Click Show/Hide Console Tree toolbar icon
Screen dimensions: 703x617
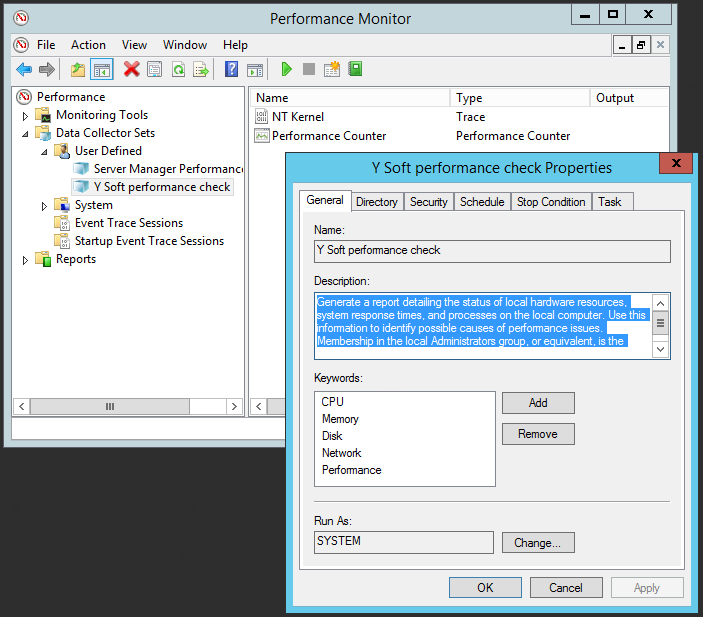(101, 69)
